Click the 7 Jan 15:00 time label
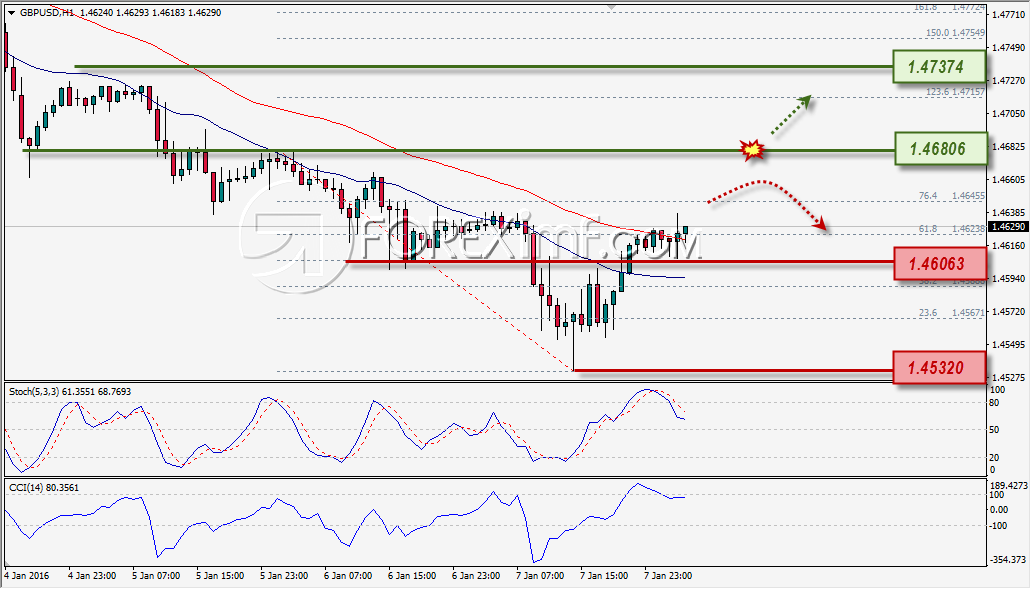The image size is (1031, 589). [x=604, y=576]
